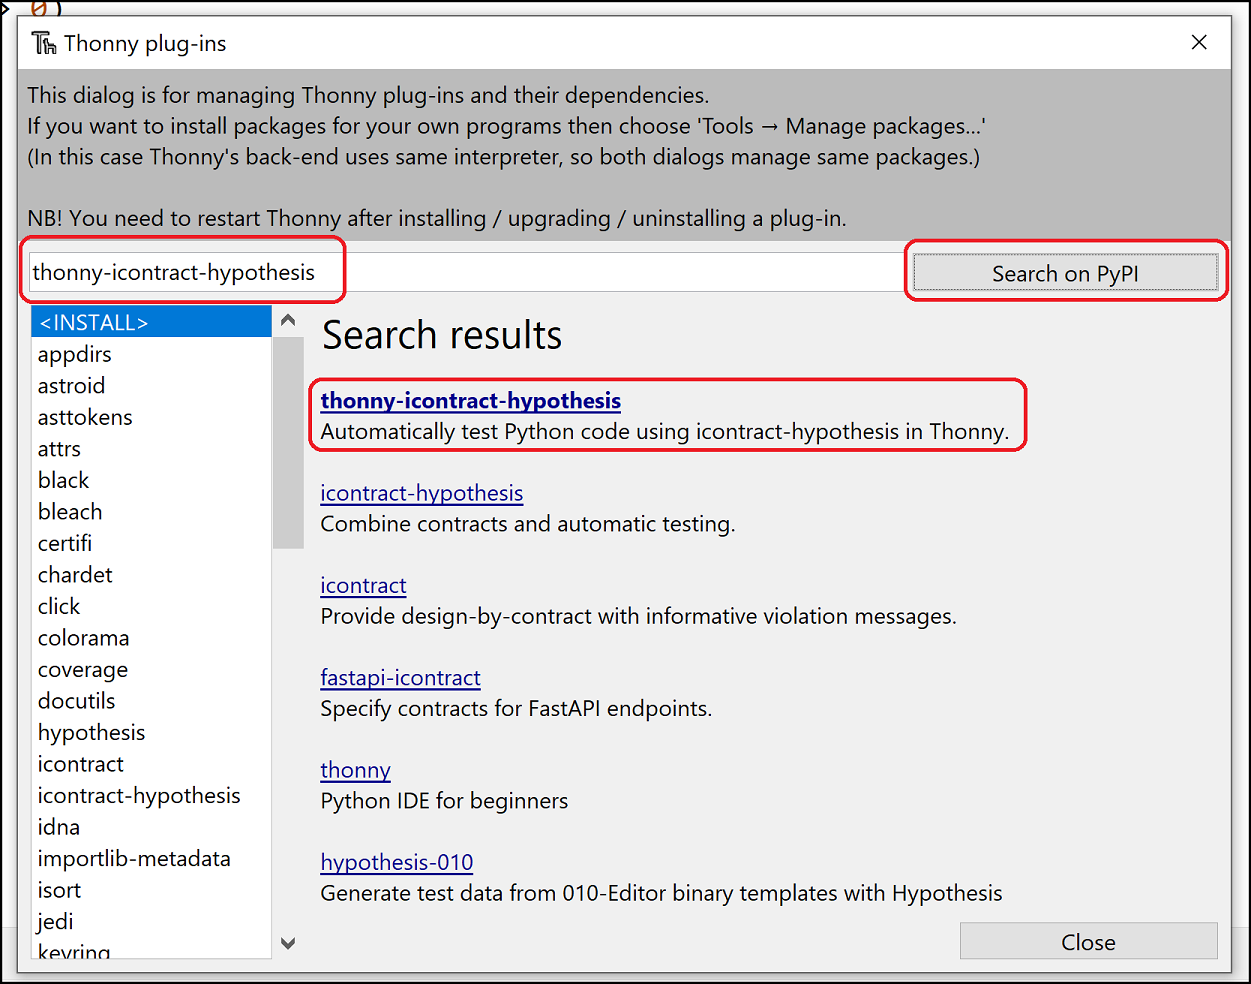Open the thonny-icontract-hypothesis search result link
Screen dimensions: 1251x984
pyautogui.click(x=470, y=401)
